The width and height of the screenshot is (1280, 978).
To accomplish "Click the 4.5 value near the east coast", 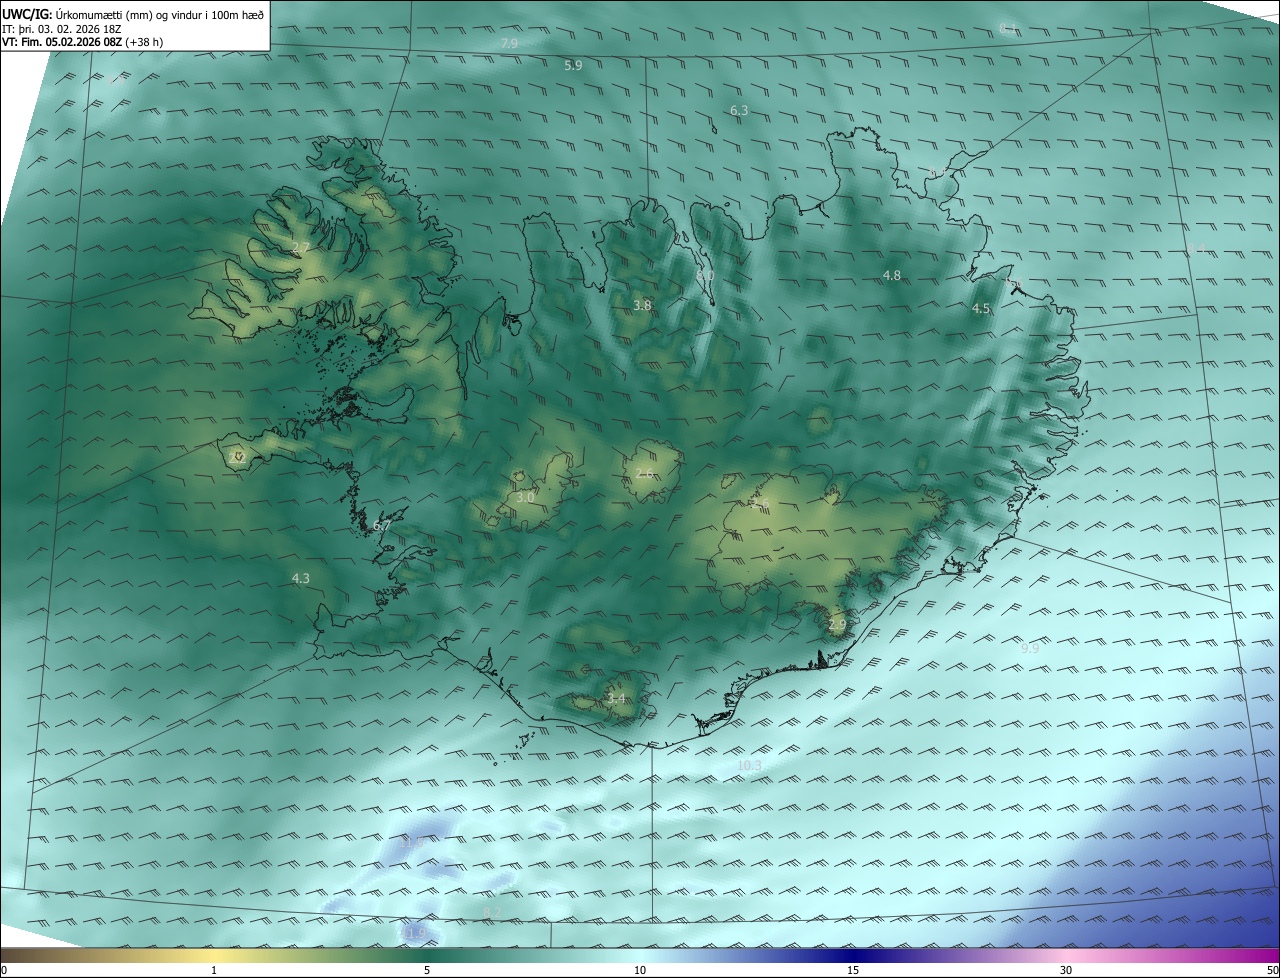I will point(981,309).
